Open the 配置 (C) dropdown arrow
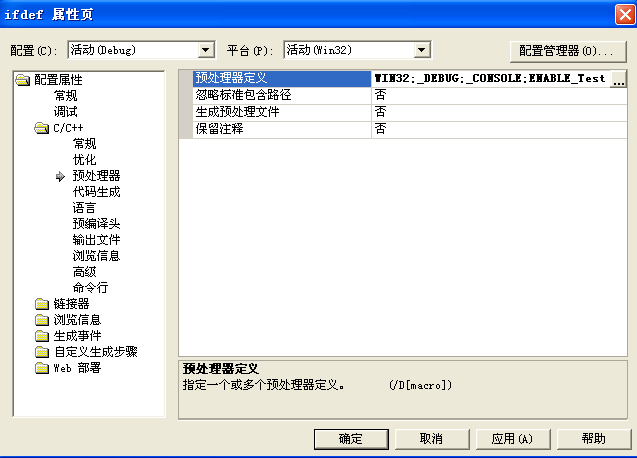The width and height of the screenshot is (637, 458). pos(206,50)
